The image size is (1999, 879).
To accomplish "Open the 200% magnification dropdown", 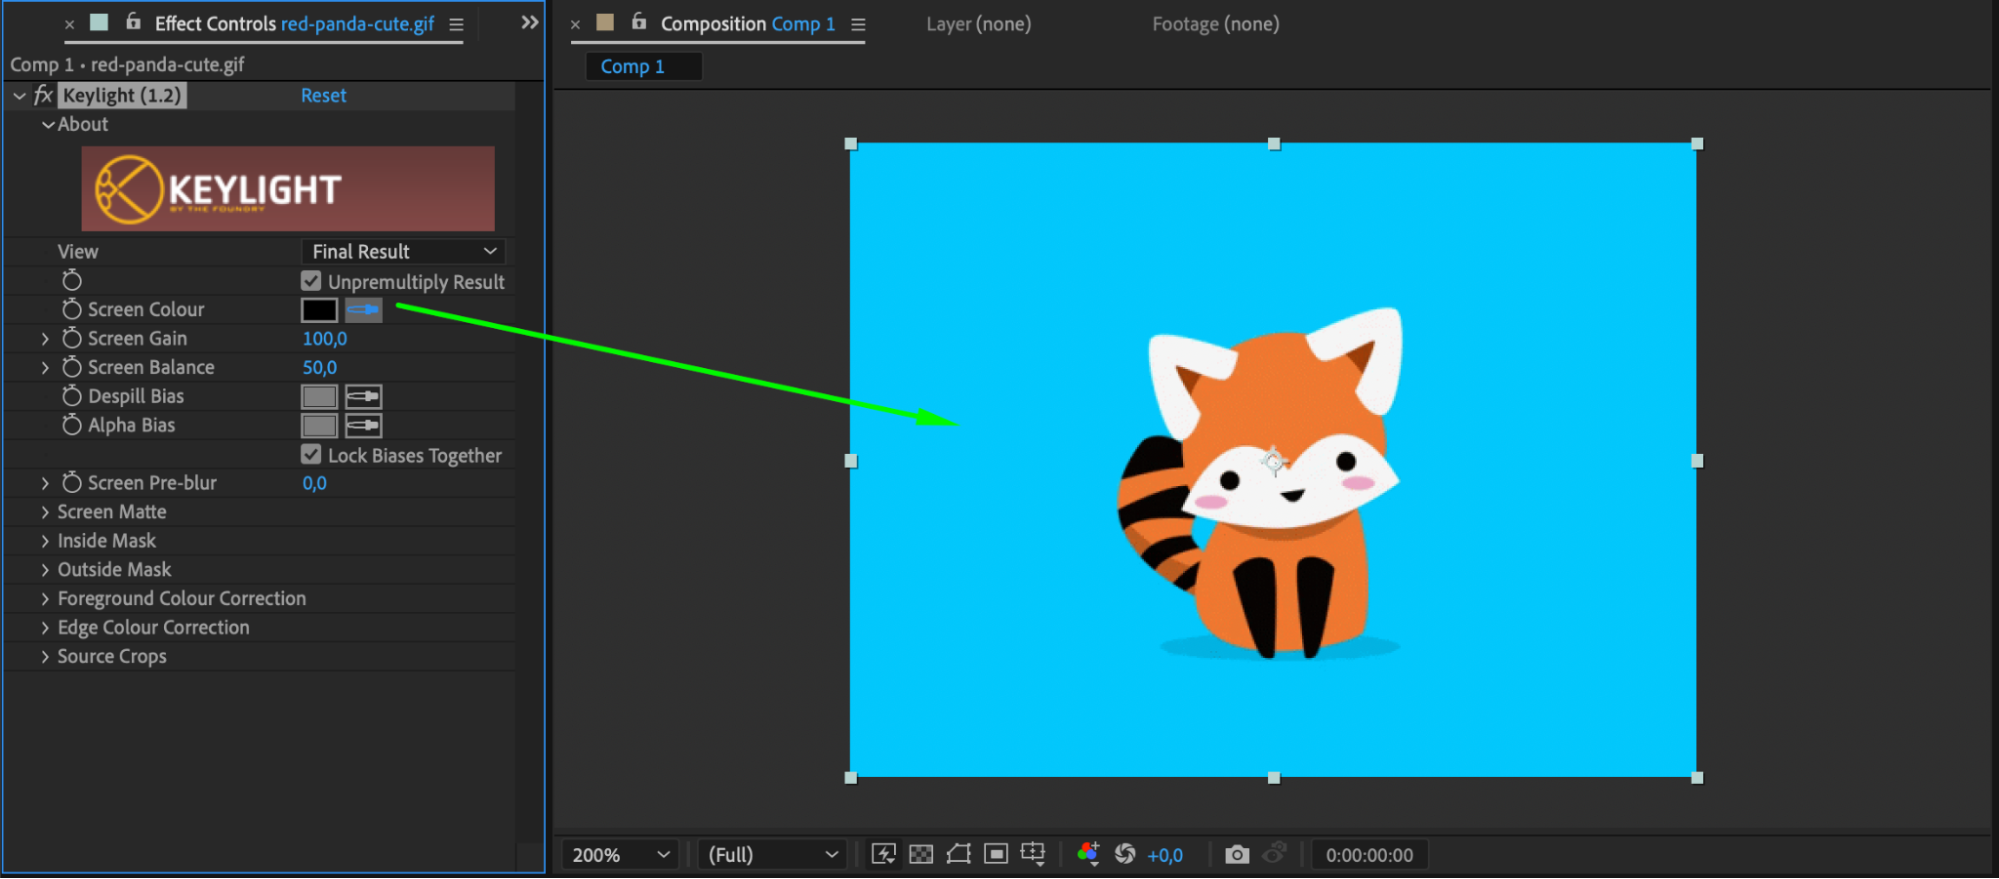I will [x=619, y=855].
